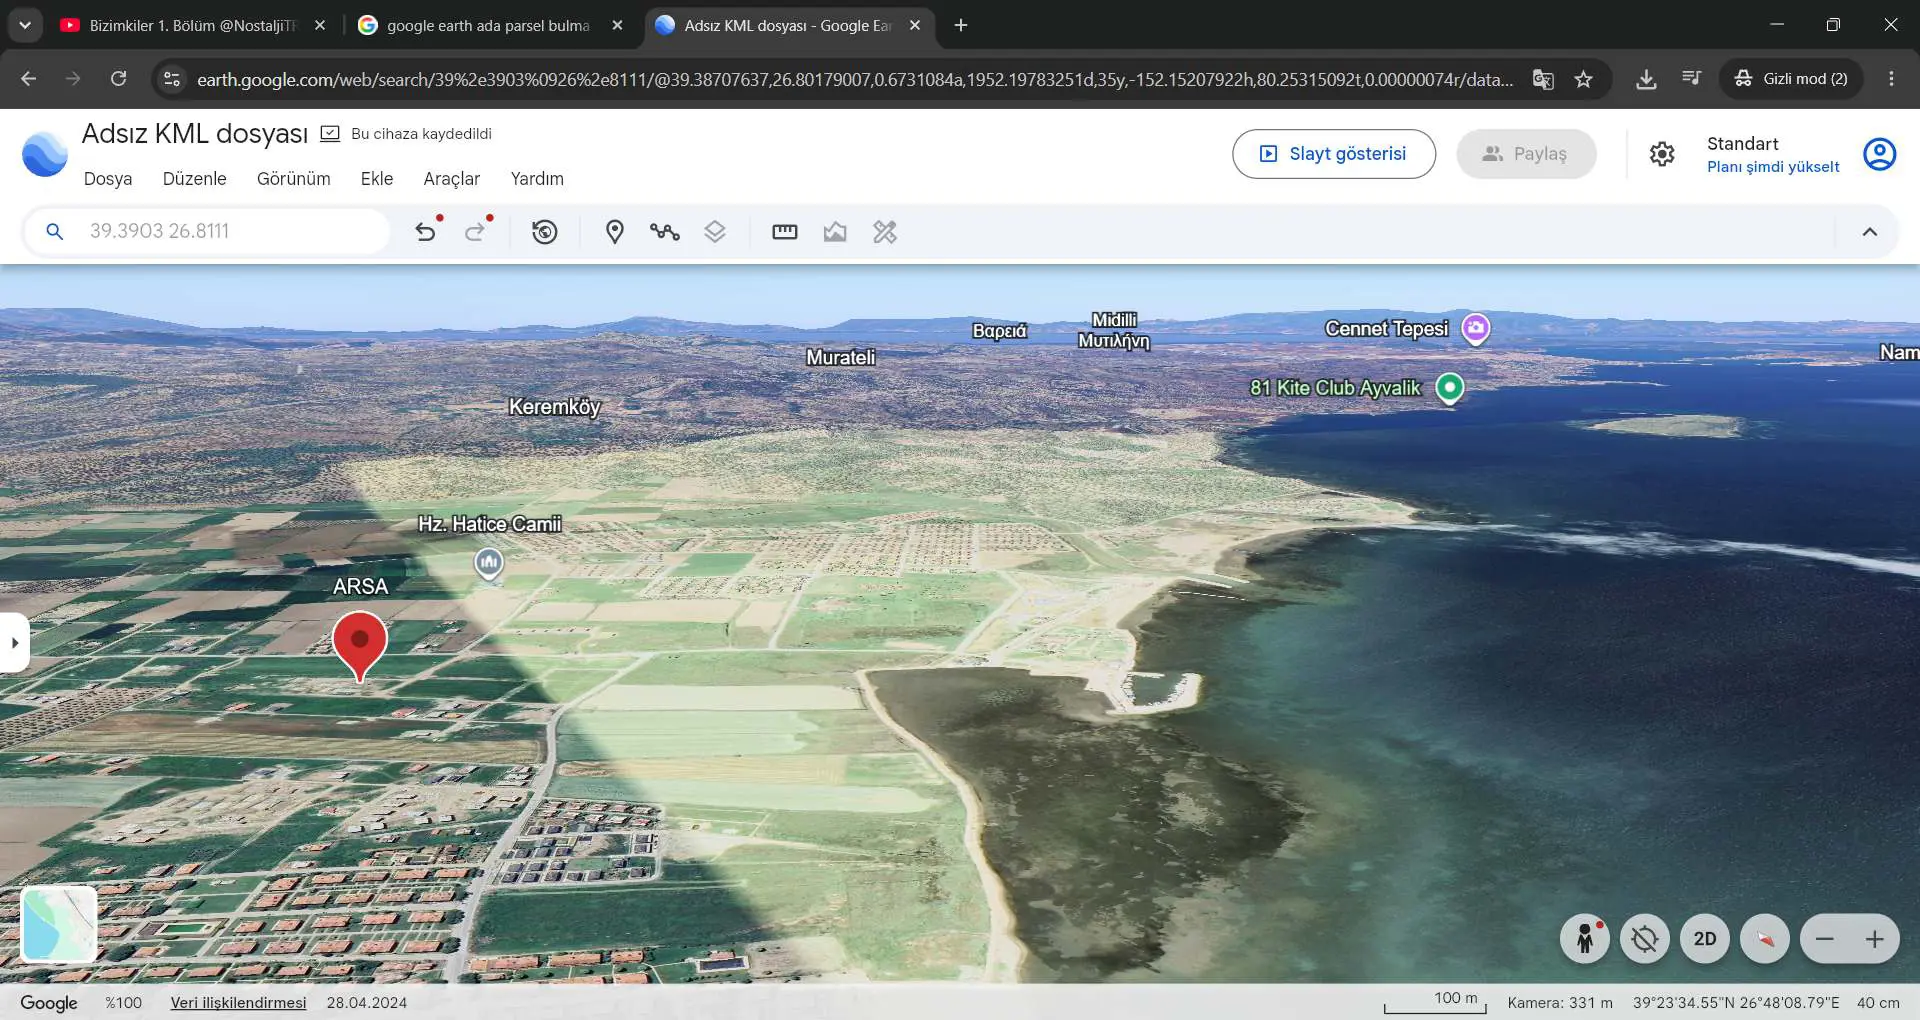Open the Araçlar menu

[x=452, y=179]
